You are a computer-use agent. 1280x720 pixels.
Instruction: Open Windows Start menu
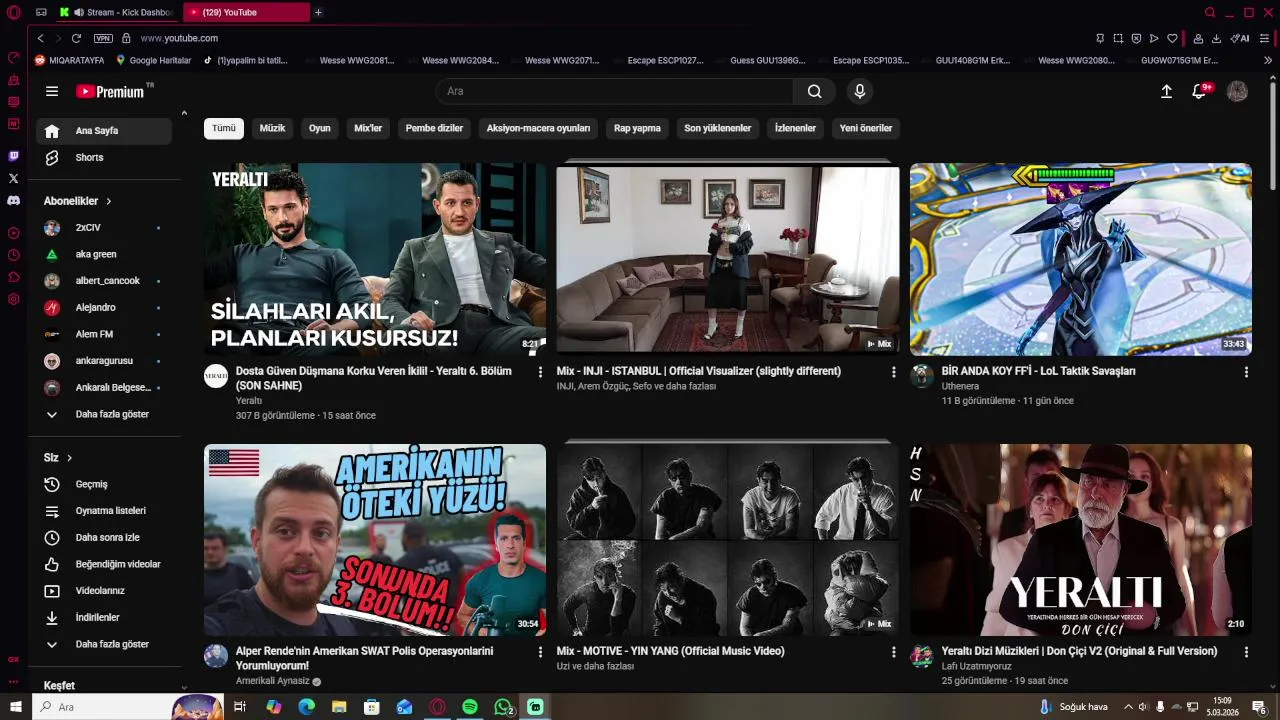tap(16, 707)
